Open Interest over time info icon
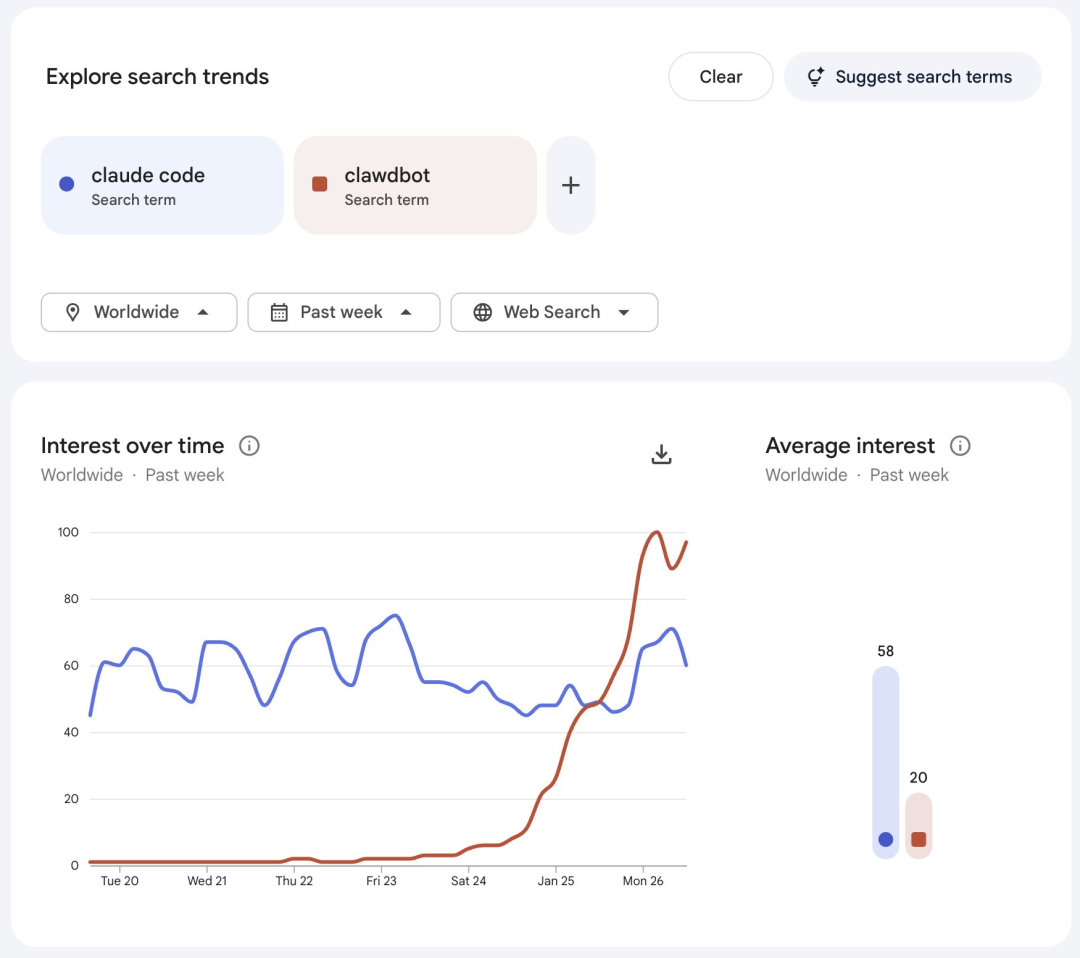The width and height of the screenshot is (1080, 958). 249,446
